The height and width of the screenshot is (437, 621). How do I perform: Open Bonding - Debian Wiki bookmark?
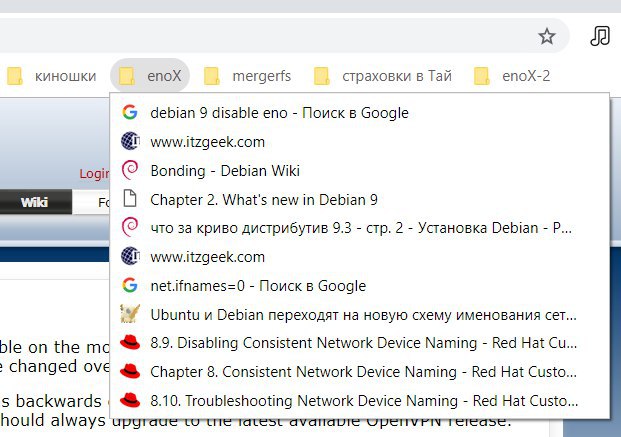(x=360, y=171)
